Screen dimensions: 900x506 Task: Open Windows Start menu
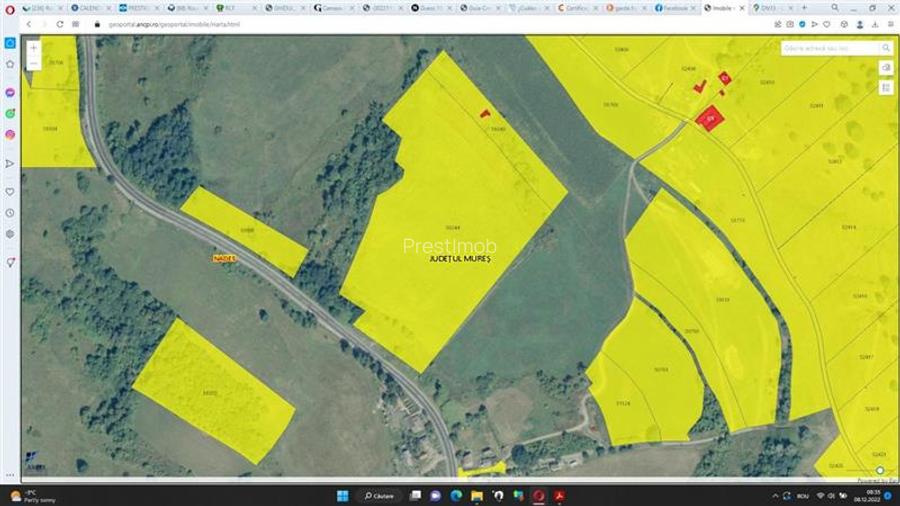(x=343, y=496)
